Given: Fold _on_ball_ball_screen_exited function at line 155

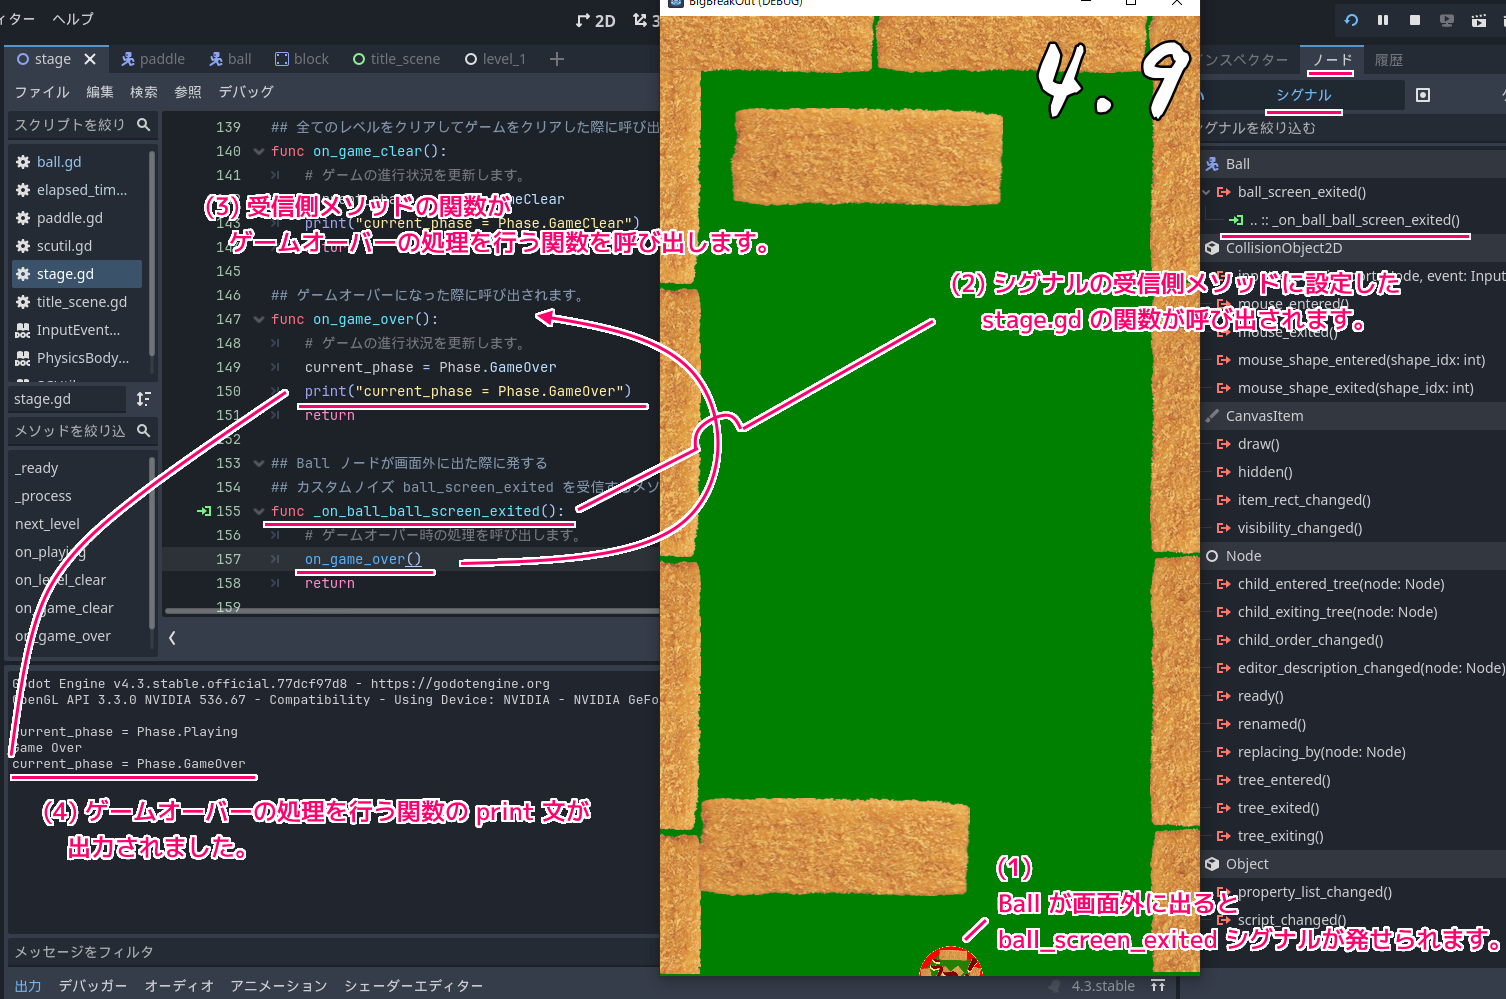Looking at the screenshot, I should [259, 512].
